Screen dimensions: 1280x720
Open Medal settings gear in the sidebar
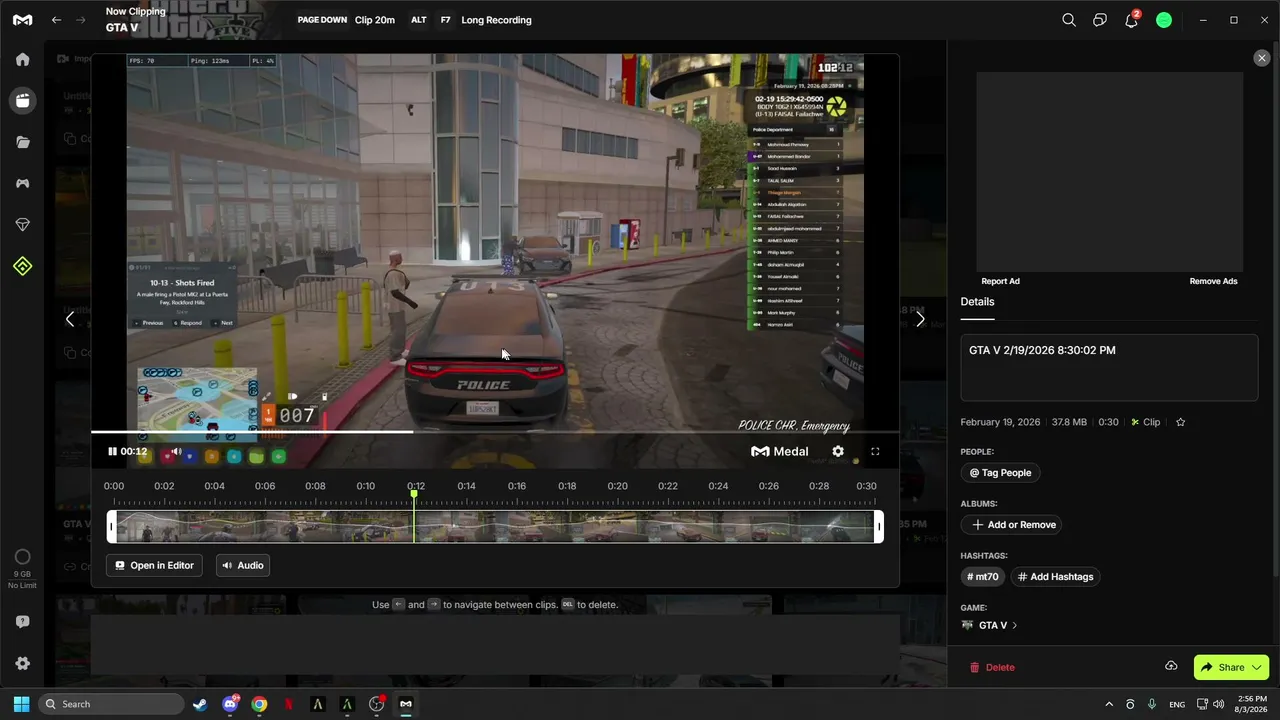point(22,664)
